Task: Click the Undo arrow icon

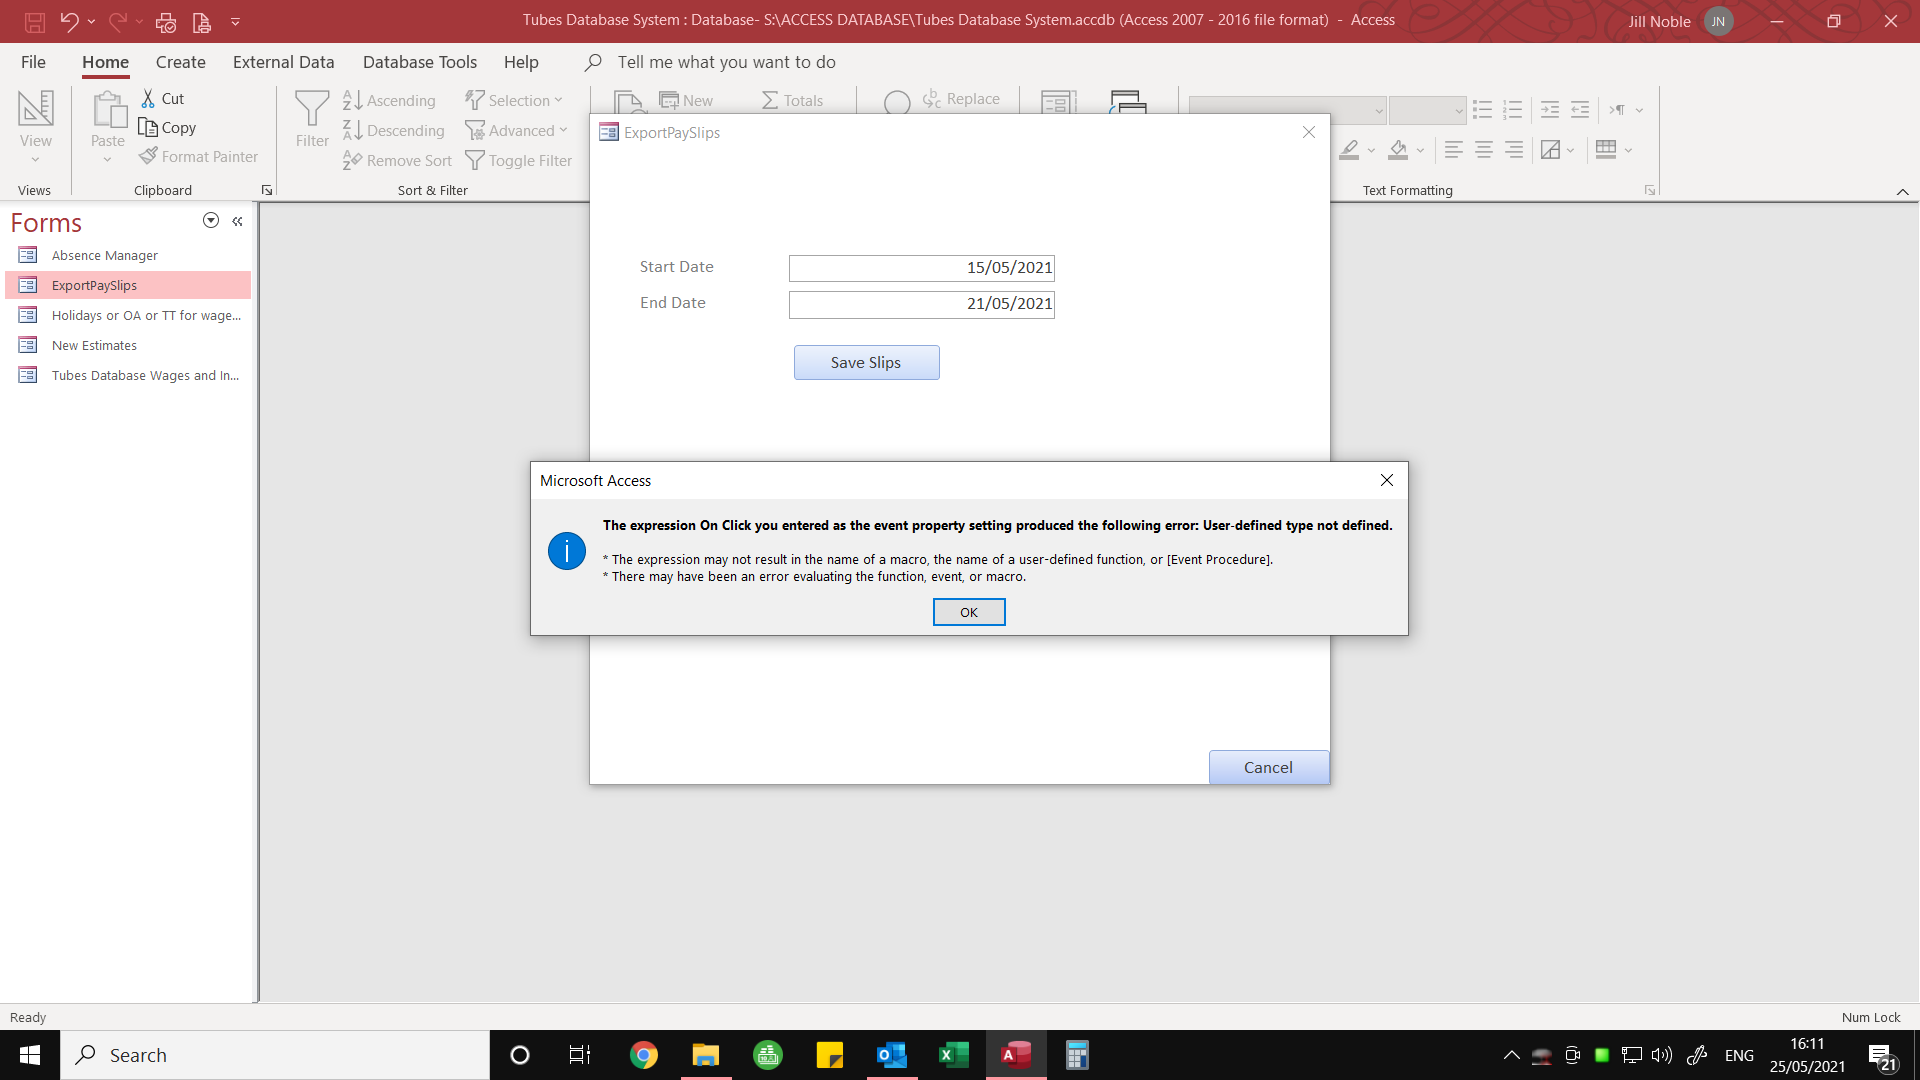Action: 68,21
